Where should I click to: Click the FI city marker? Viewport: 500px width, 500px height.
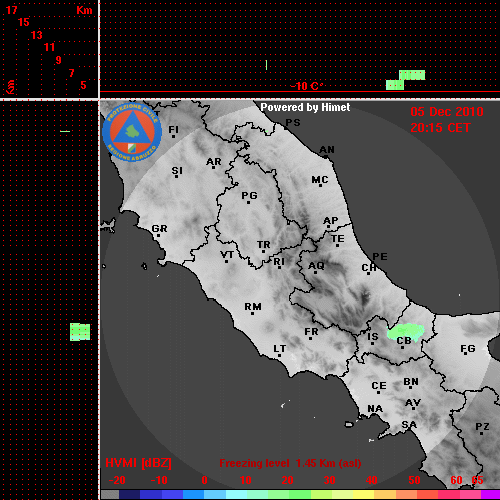pyautogui.click(x=173, y=136)
